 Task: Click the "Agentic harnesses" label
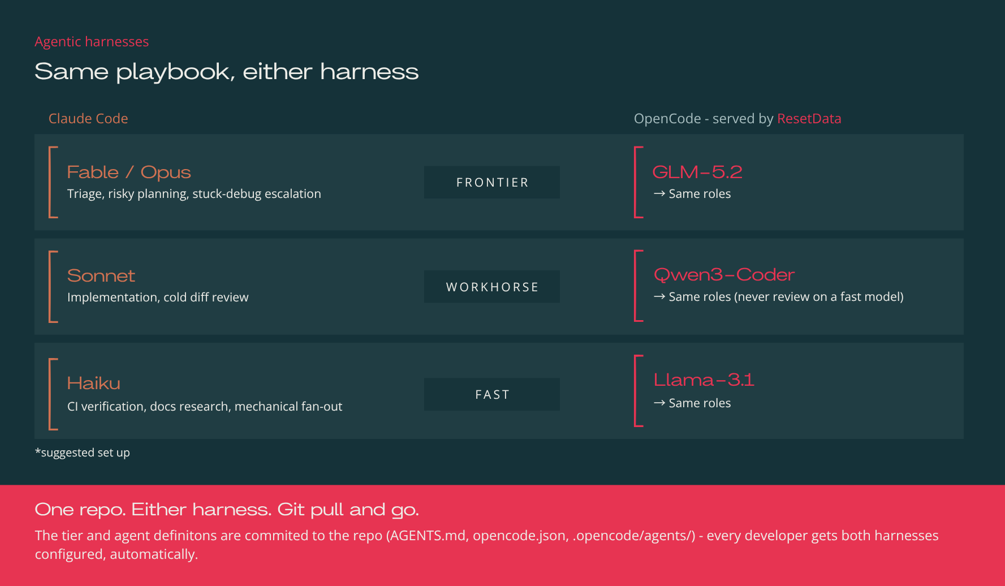(x=92, y=42)
